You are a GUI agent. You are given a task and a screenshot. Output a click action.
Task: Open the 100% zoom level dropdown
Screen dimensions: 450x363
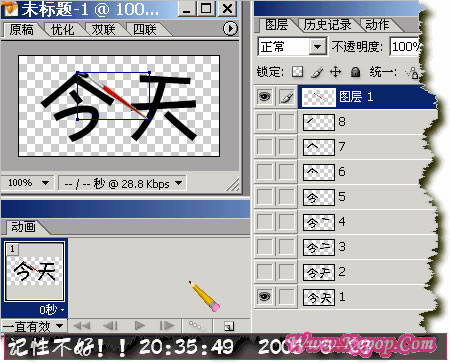click(28, 183)
